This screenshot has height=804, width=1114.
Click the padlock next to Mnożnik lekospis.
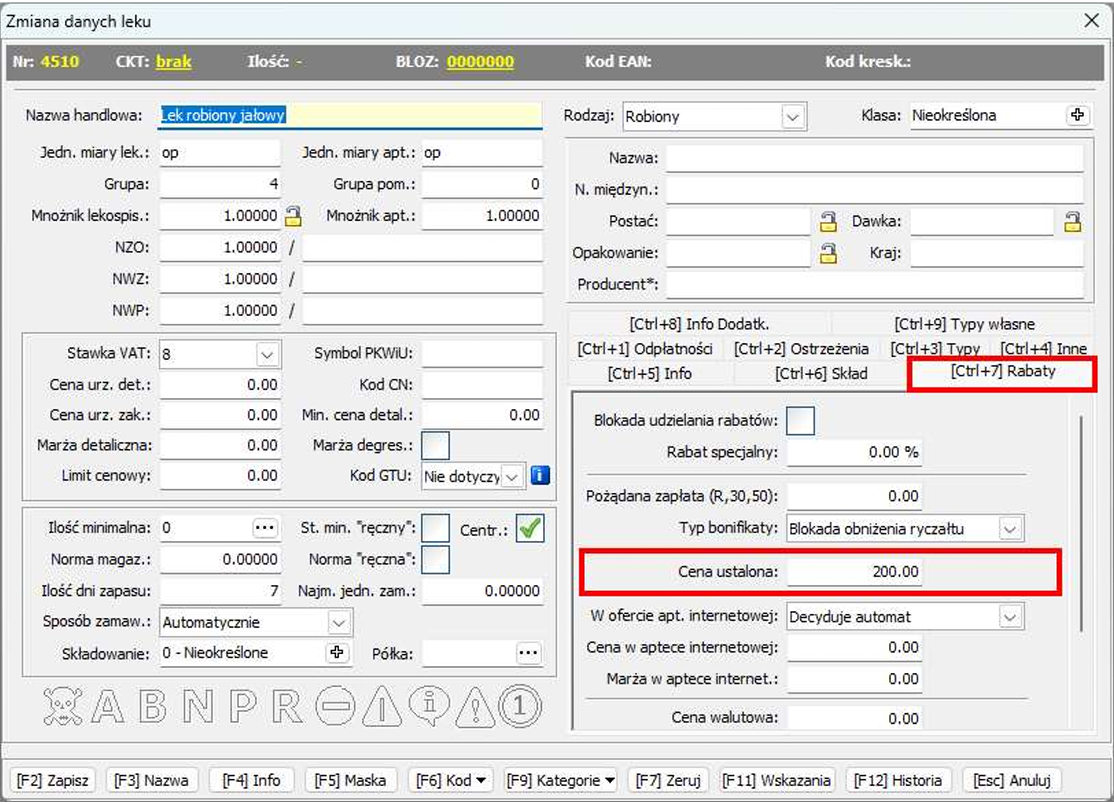click(x=293, y=215)
